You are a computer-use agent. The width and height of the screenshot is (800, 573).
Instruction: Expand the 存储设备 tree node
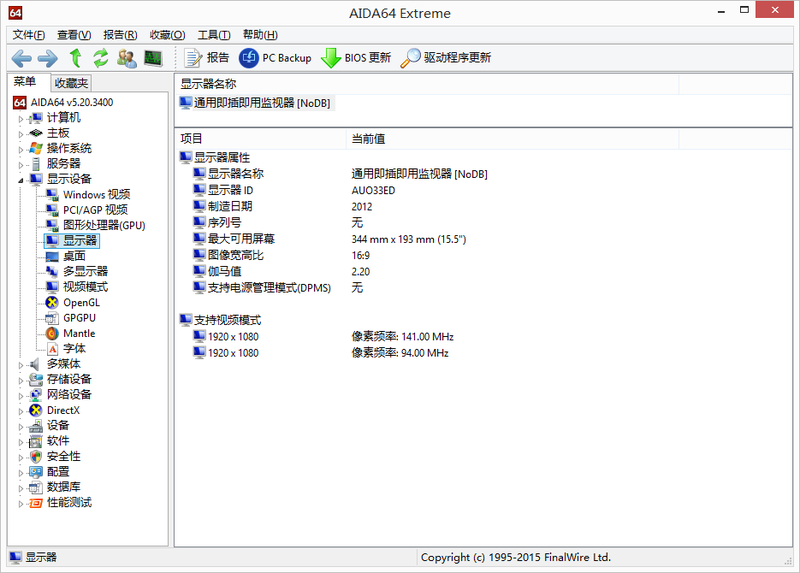coord(21,380)
